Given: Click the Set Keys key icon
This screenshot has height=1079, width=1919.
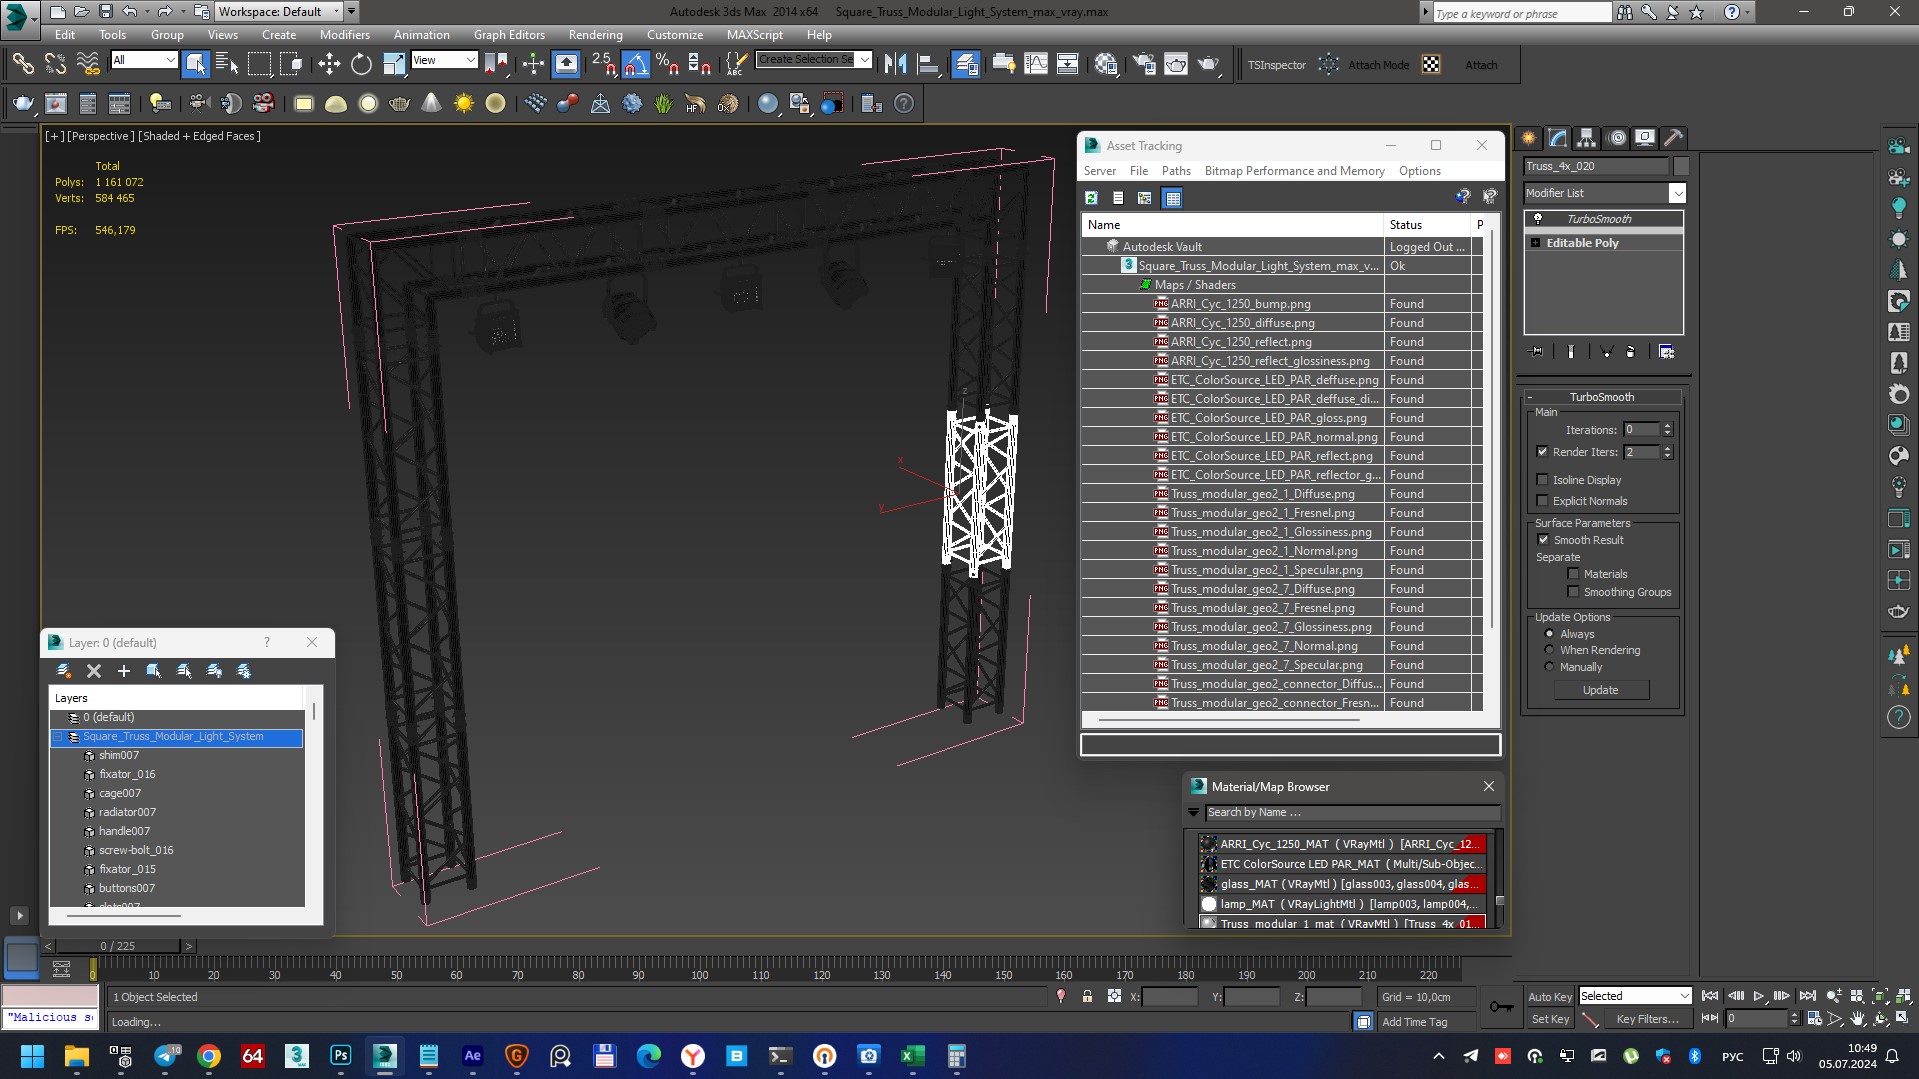Looking at the screenshot, I should click(x=1501, y=1007).
